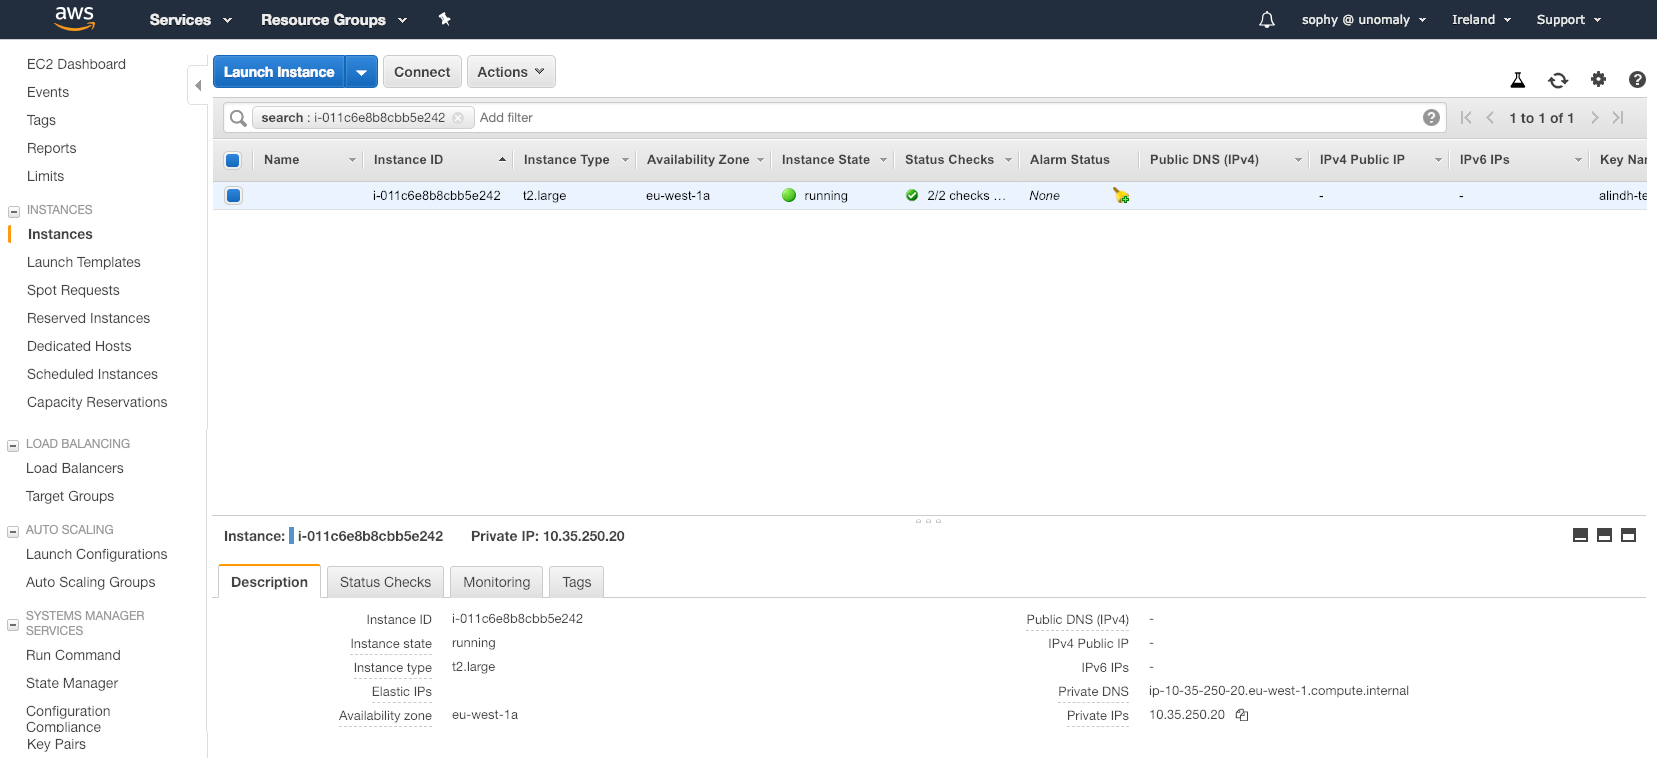Open Target Groups in sidebar
1657x758 pixels.
70,496
